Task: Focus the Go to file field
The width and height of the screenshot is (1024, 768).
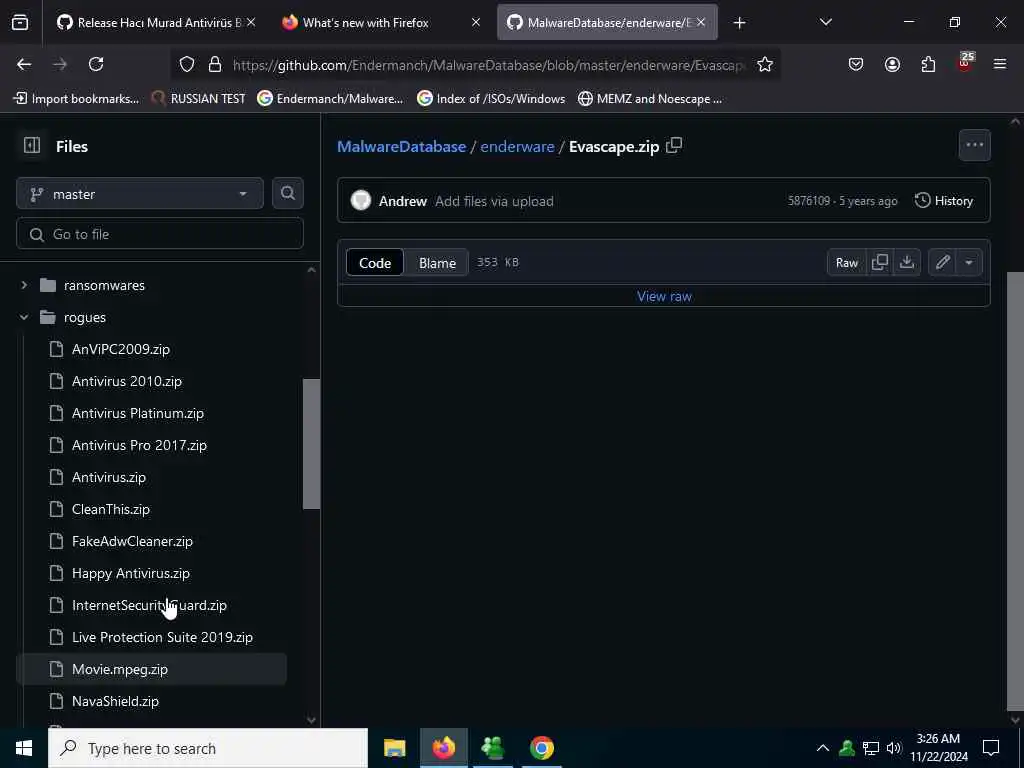Action: click(159, 234)
